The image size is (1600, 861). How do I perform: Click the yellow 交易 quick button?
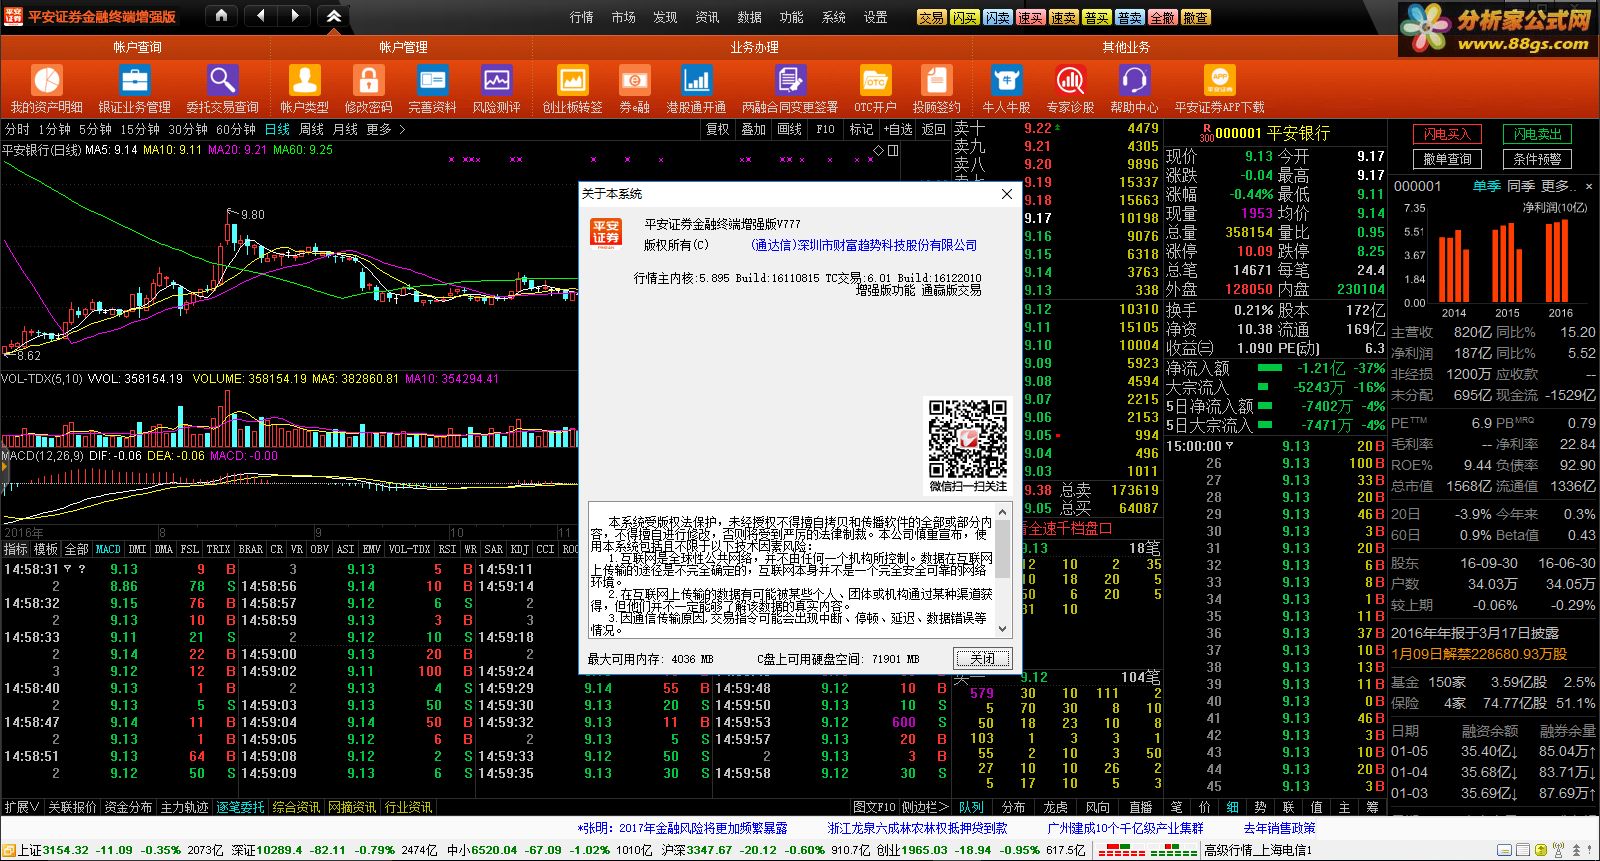tap(931, 17)
